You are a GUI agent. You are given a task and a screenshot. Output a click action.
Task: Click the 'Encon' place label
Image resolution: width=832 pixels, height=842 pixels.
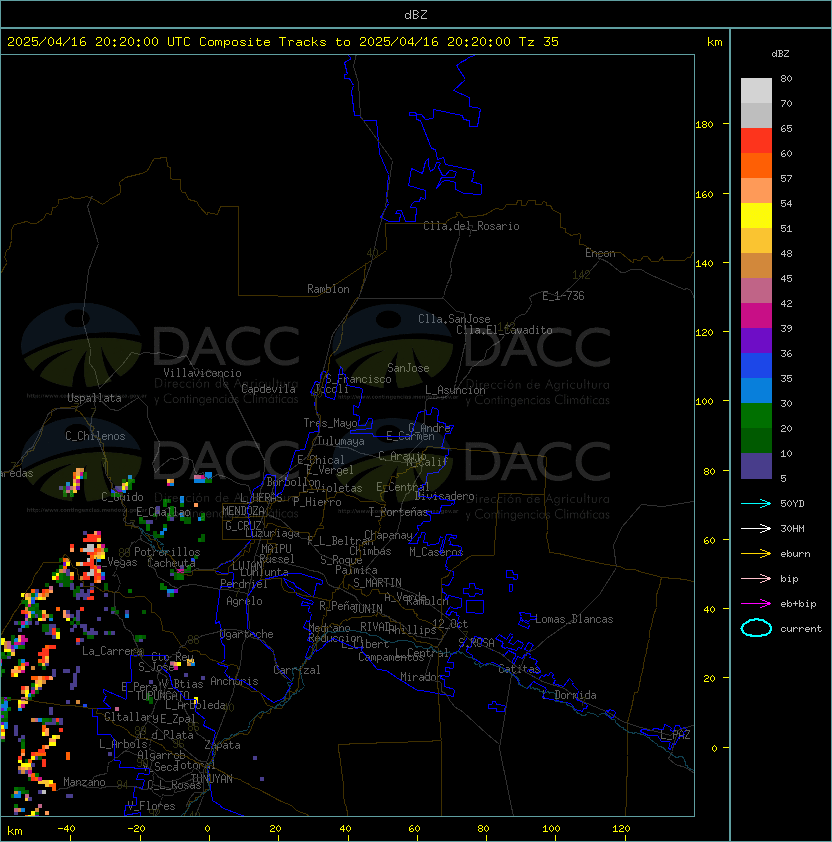600,253
